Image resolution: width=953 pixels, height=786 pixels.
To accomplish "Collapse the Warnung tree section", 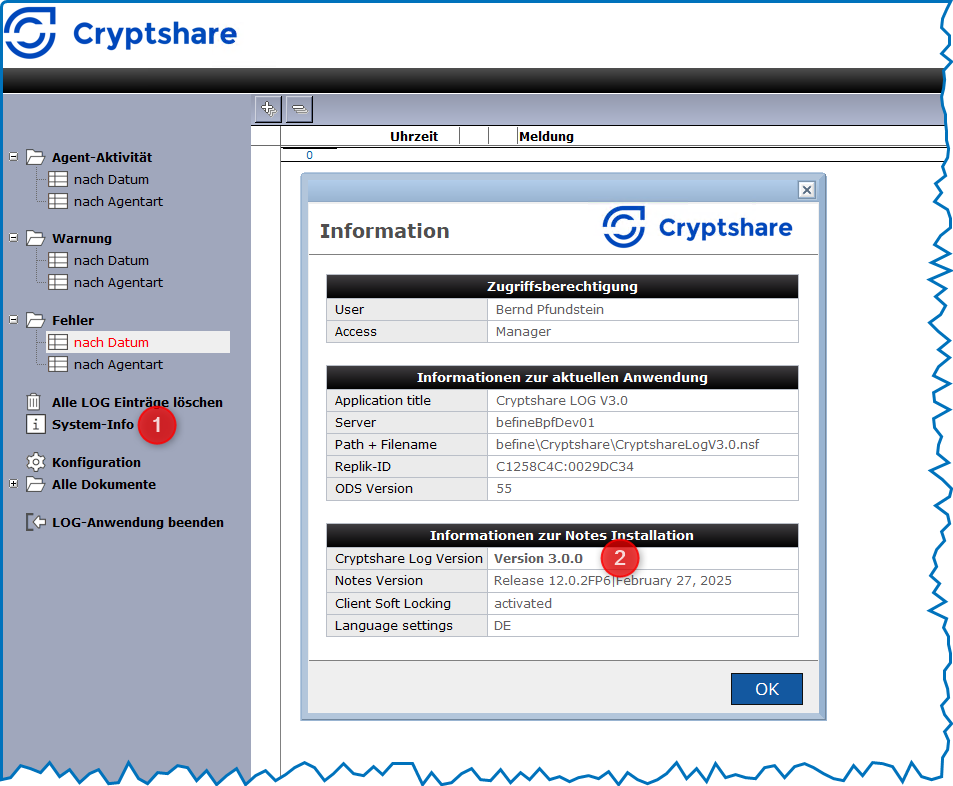I will pyautogui.click(x=13, y=238).
